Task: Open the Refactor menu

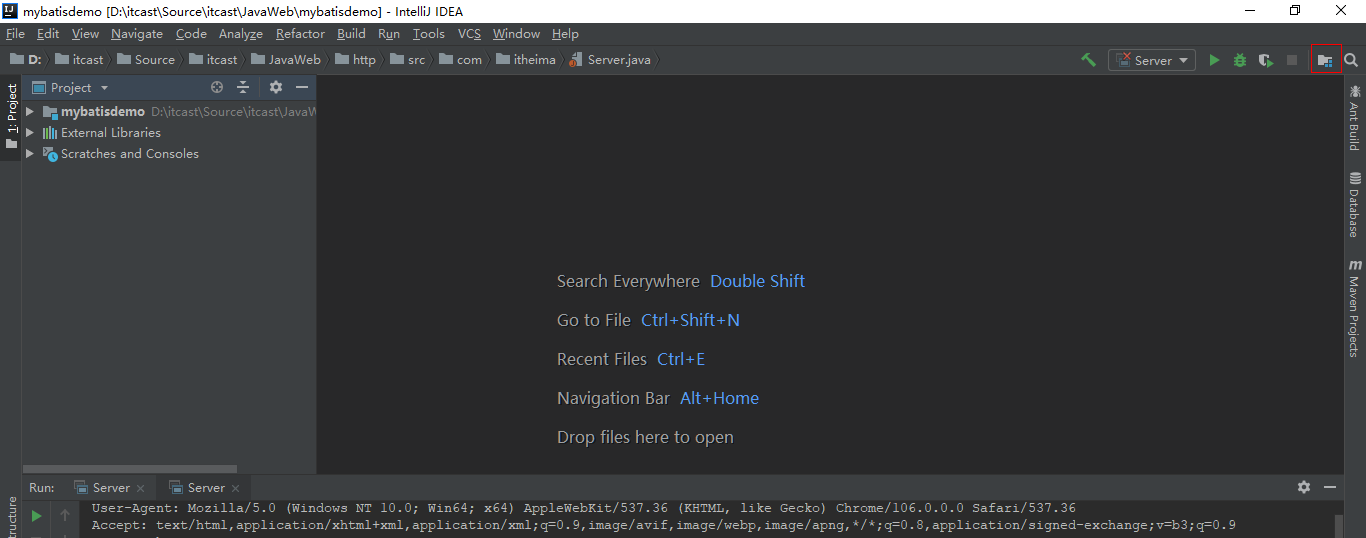Action: point(300,34)
